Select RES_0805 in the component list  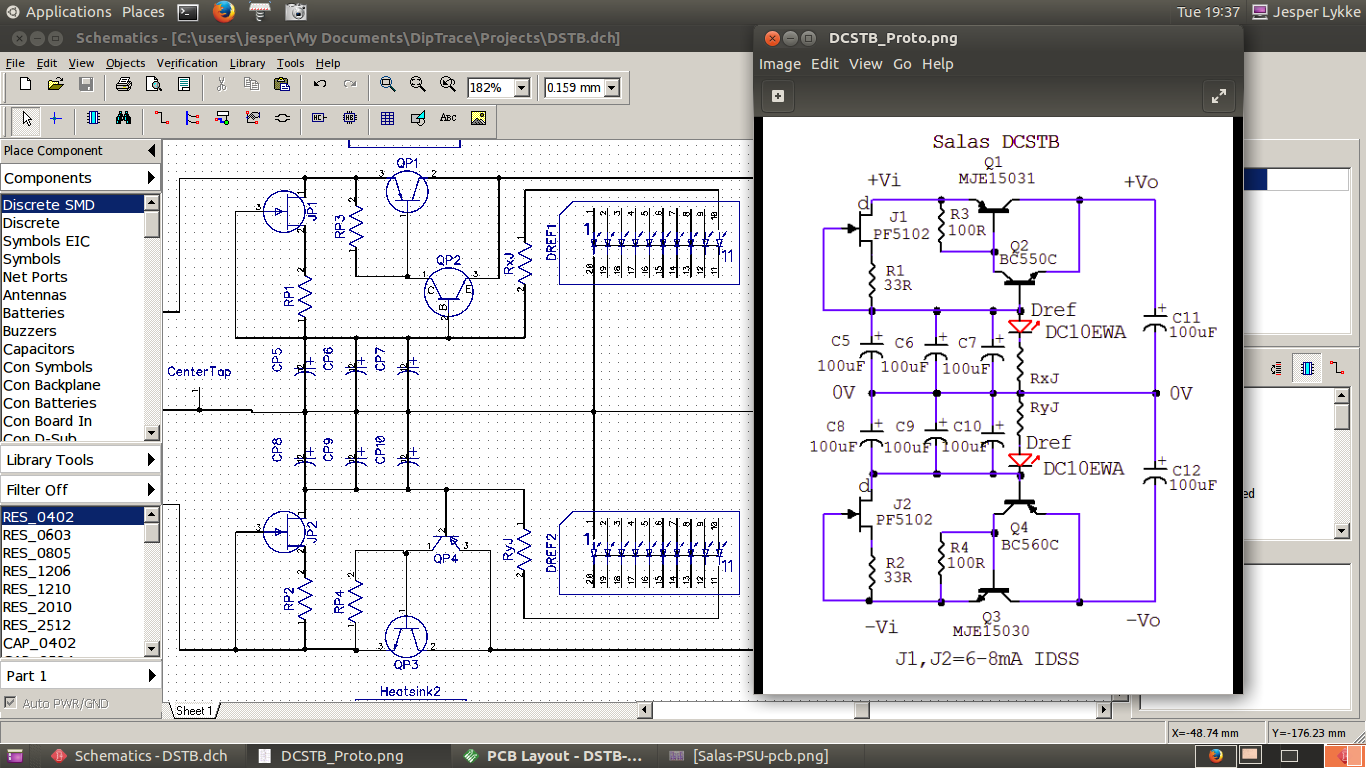click(x=72, y=553)
